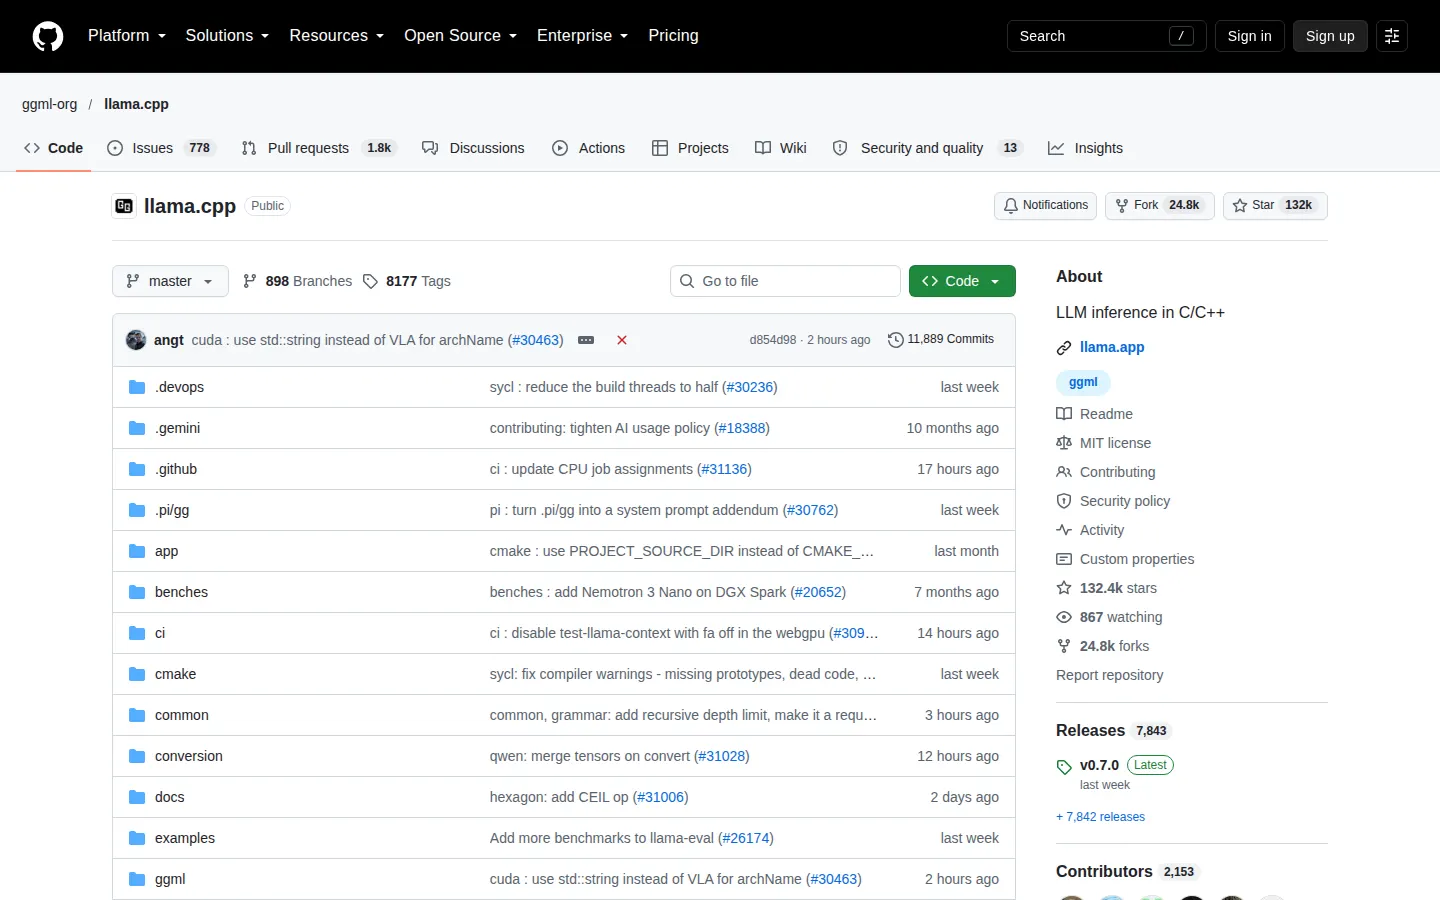Click angt's avatar image

136,340
